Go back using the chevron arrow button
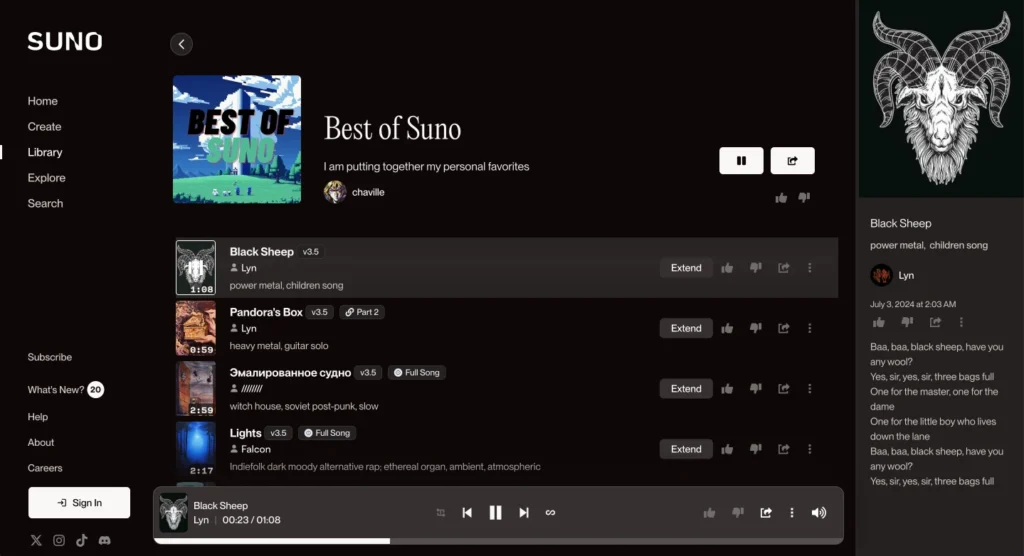Screen dimensions: 1024x556 [x=182, y=44]
